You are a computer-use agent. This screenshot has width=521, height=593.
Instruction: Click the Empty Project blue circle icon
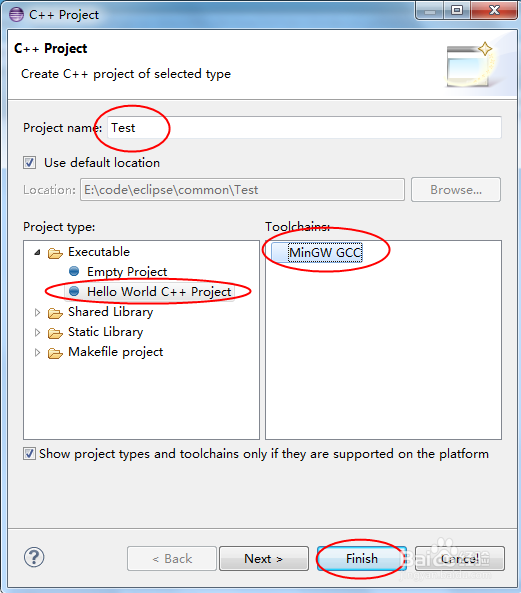click(74, 271)
